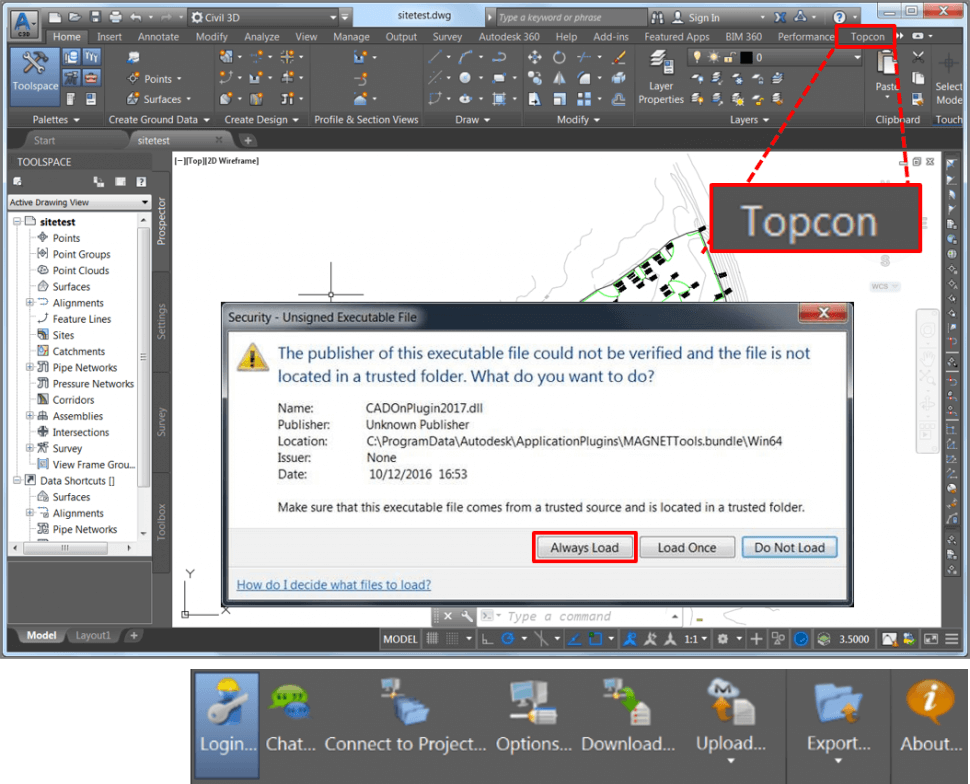Toggle ortho mode in status bar
The height and width of the screenshot is (784, 970).
487,639
